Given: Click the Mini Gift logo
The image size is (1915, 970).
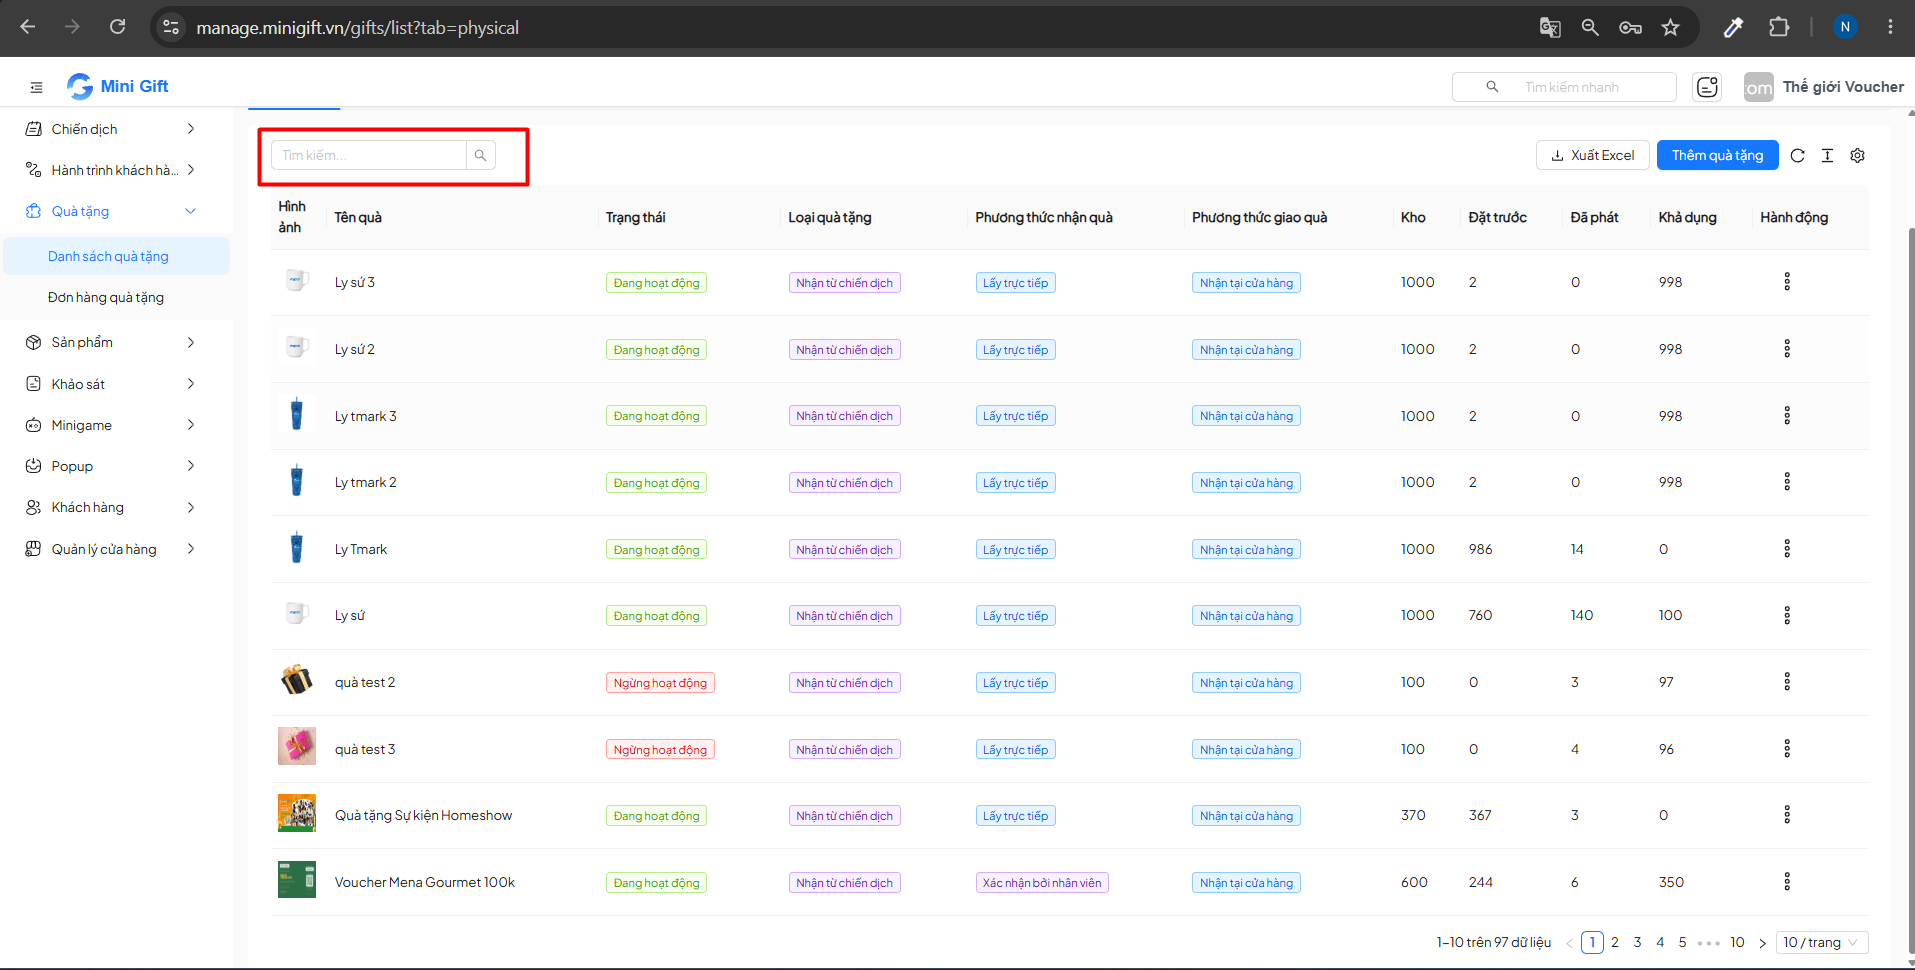Looking at the screenshot, I should coord(118,86).
